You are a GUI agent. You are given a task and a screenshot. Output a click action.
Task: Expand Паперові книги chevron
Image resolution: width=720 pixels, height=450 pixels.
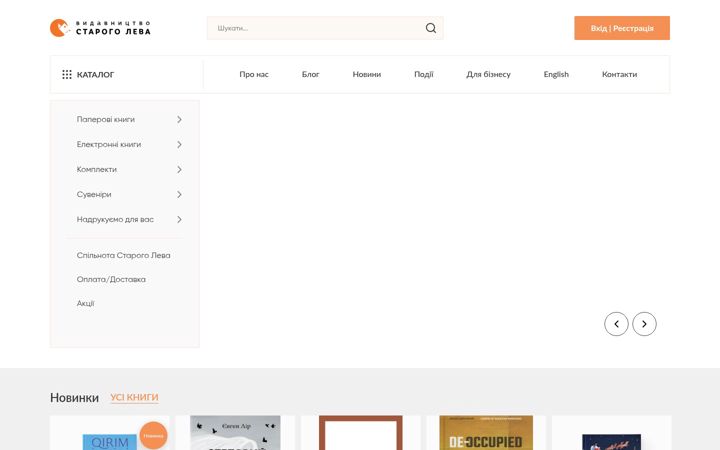tap(180, 119)
